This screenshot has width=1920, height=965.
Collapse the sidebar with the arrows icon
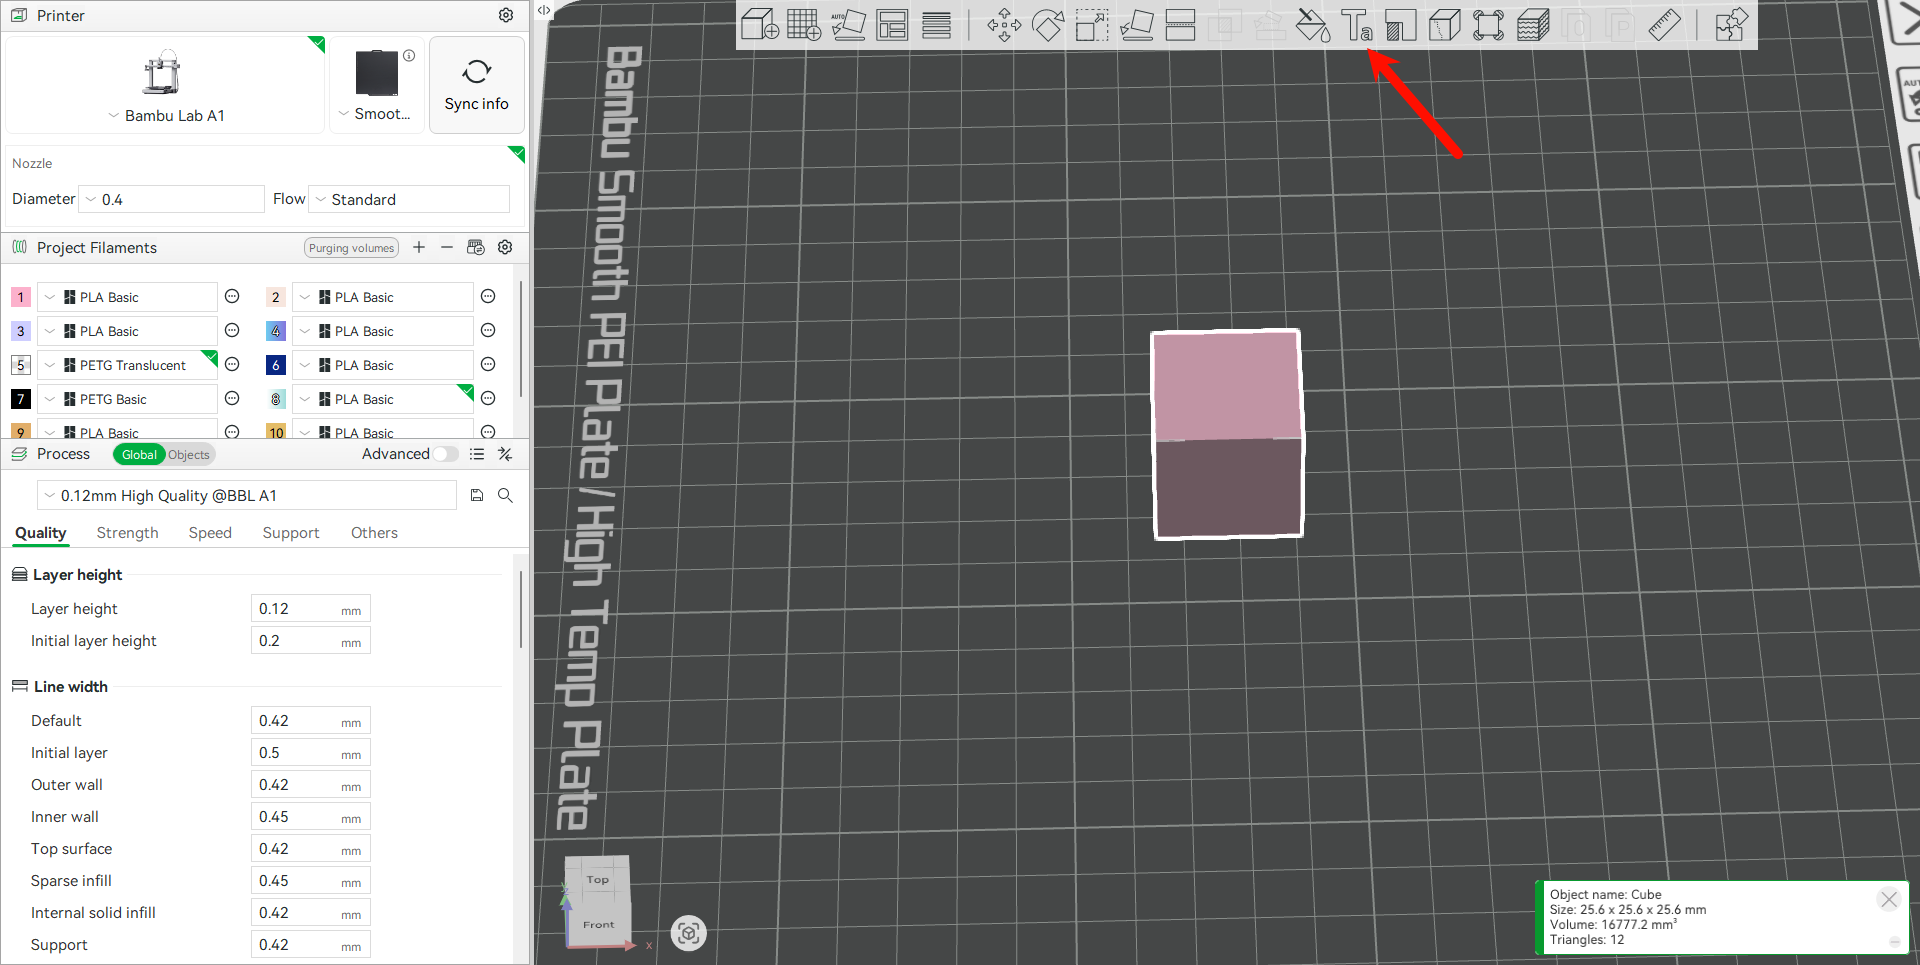coord(543,10)
